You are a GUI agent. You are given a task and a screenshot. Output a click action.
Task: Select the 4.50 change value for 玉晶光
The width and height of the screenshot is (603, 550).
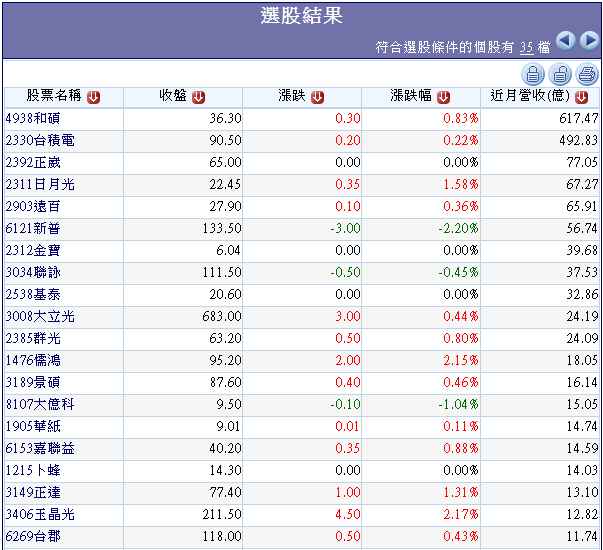[348, 514]
